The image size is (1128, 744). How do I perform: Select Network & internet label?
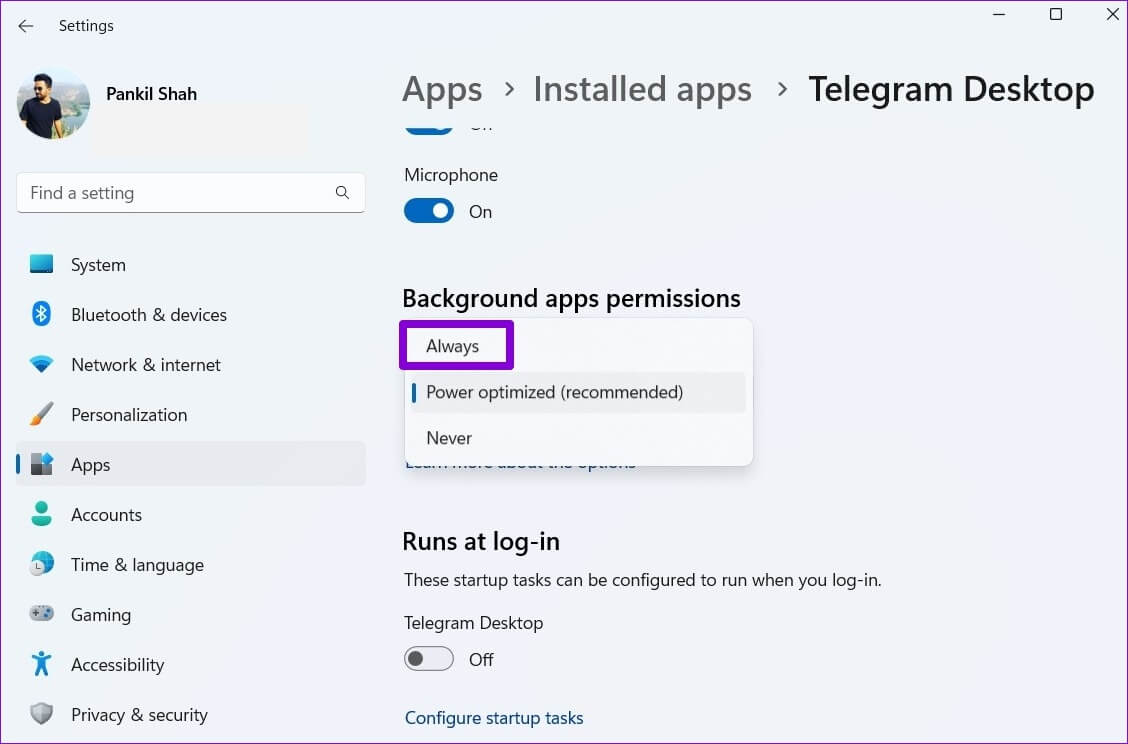pos(146,365)
